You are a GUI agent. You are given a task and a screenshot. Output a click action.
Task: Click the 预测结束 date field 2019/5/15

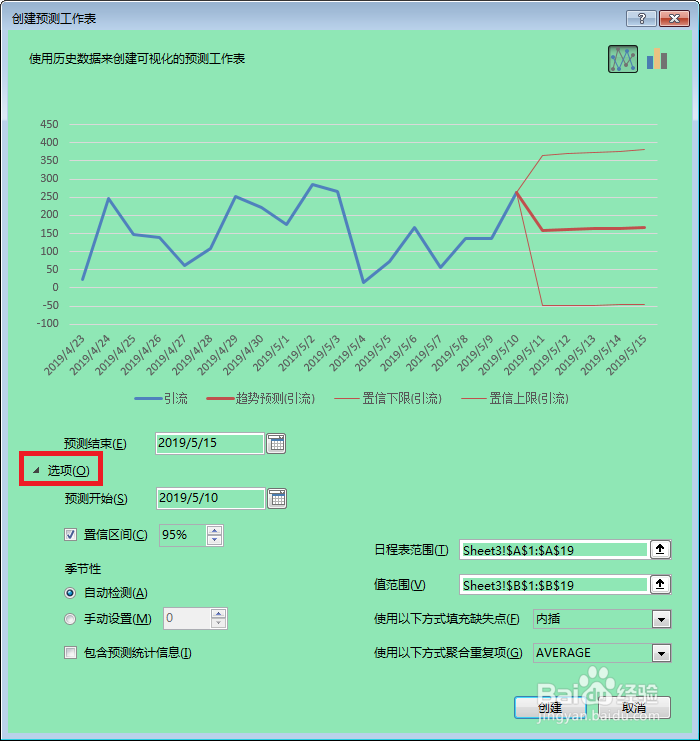pos(210,443)
